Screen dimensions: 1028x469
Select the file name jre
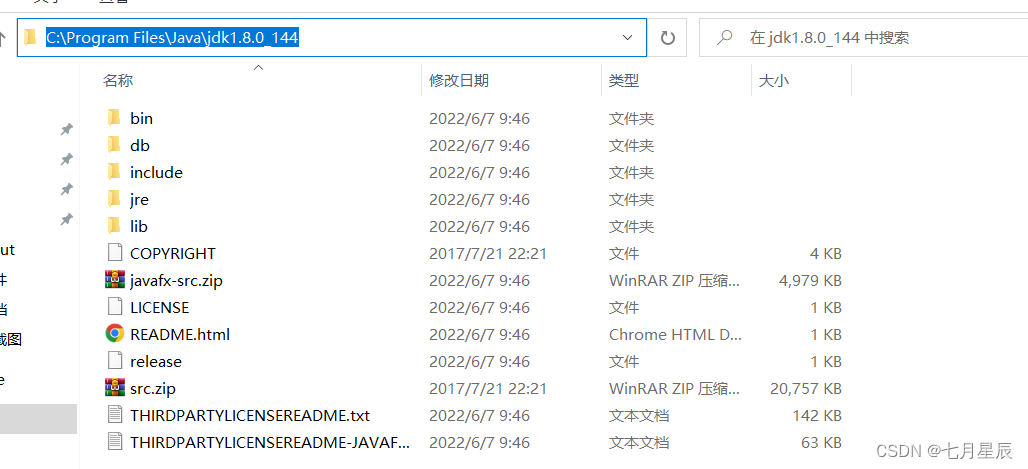point(140,199)
